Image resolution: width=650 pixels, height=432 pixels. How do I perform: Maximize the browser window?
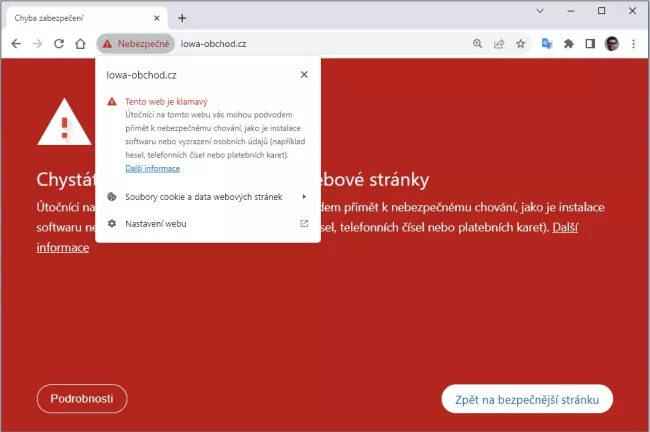601,11
